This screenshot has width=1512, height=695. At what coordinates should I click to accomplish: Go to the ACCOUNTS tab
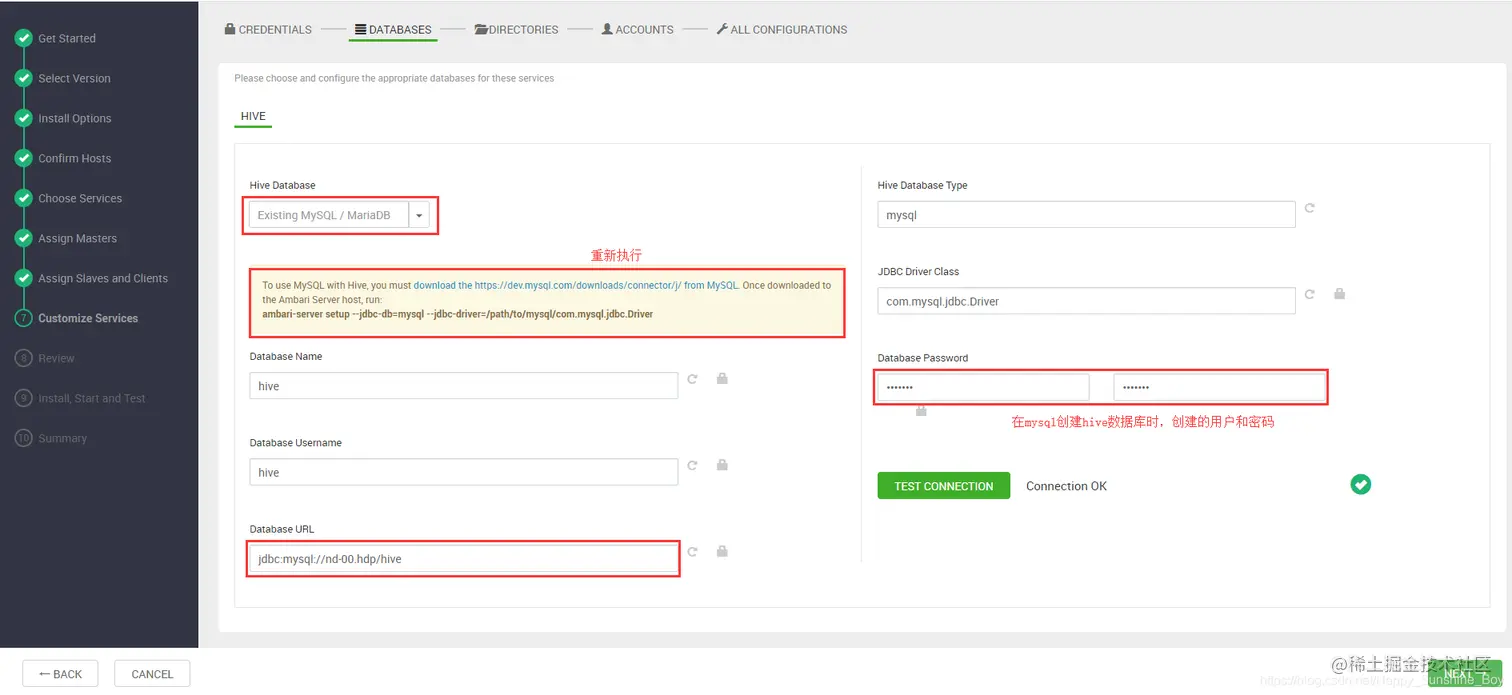click(637, 30)
